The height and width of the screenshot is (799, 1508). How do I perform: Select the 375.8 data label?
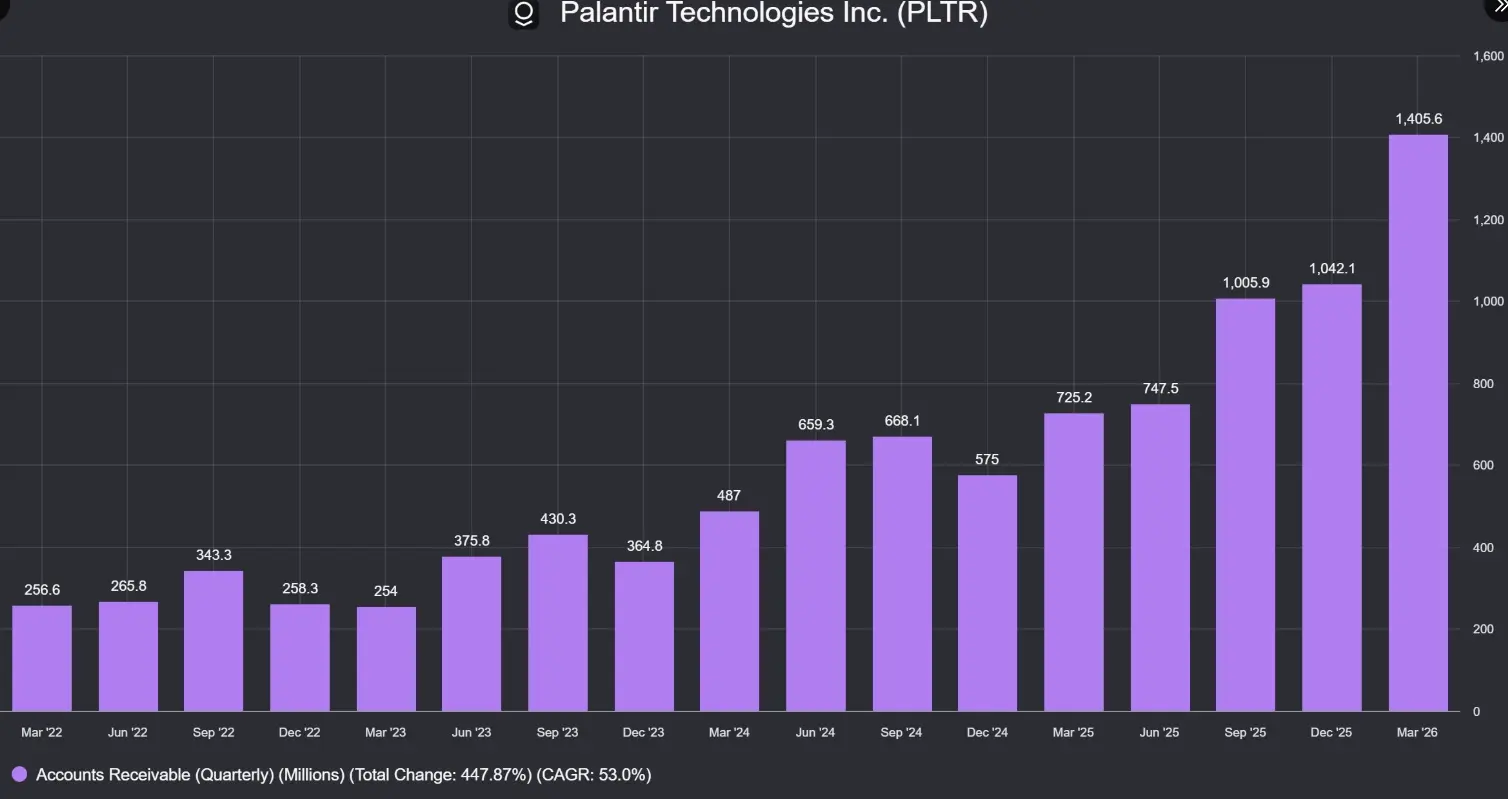[472, 541]
